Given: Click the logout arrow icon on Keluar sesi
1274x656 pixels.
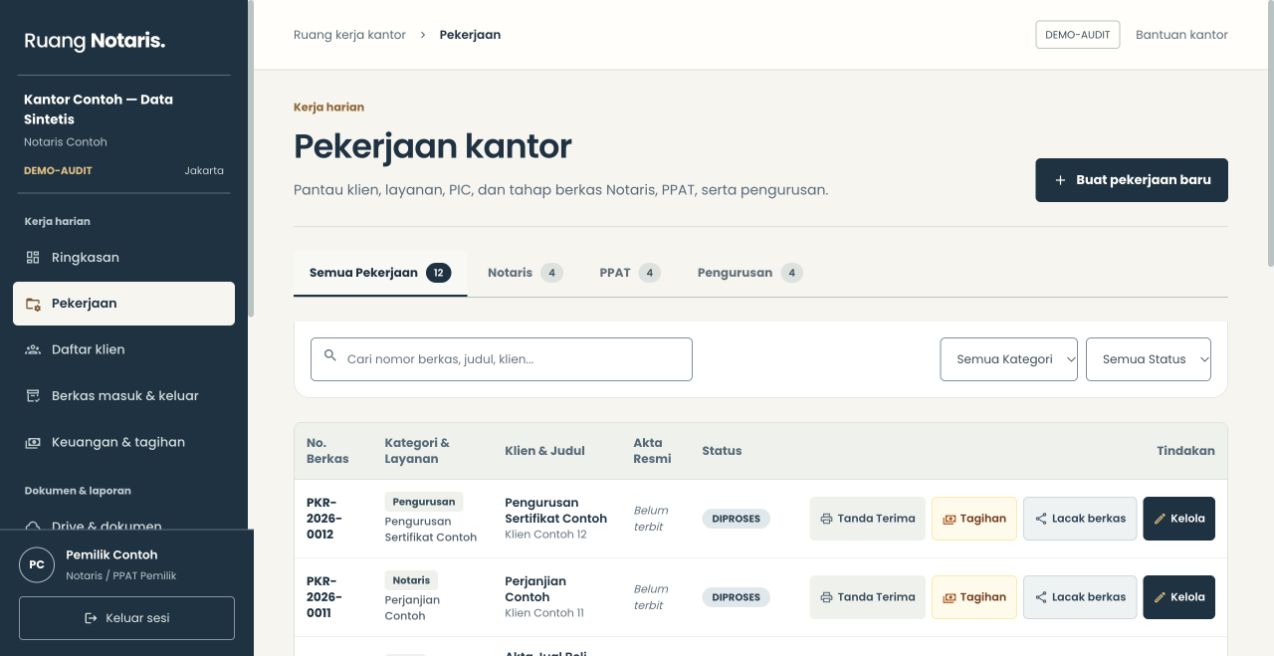Looking at the screenshot, I should [x=91, y=618].
